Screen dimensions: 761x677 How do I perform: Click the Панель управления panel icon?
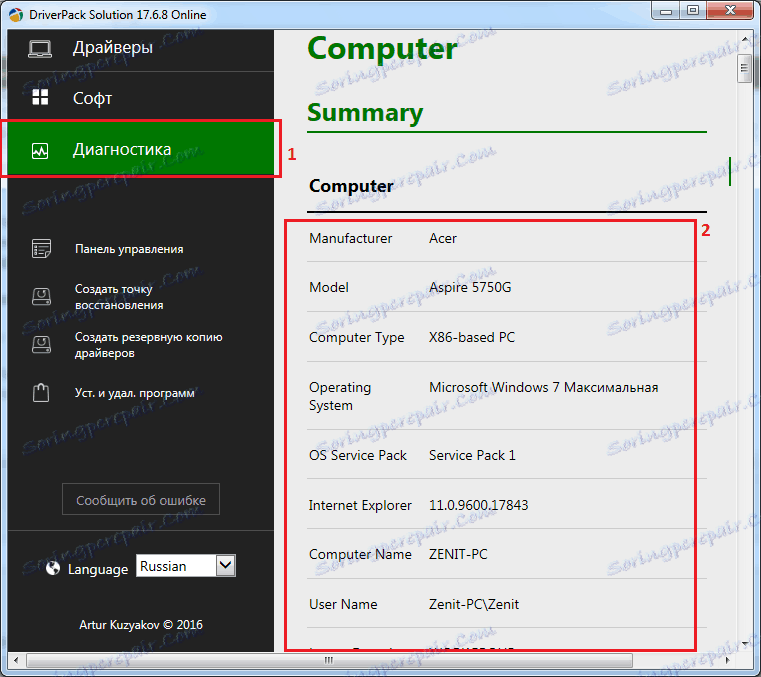(x=41, y=248)
